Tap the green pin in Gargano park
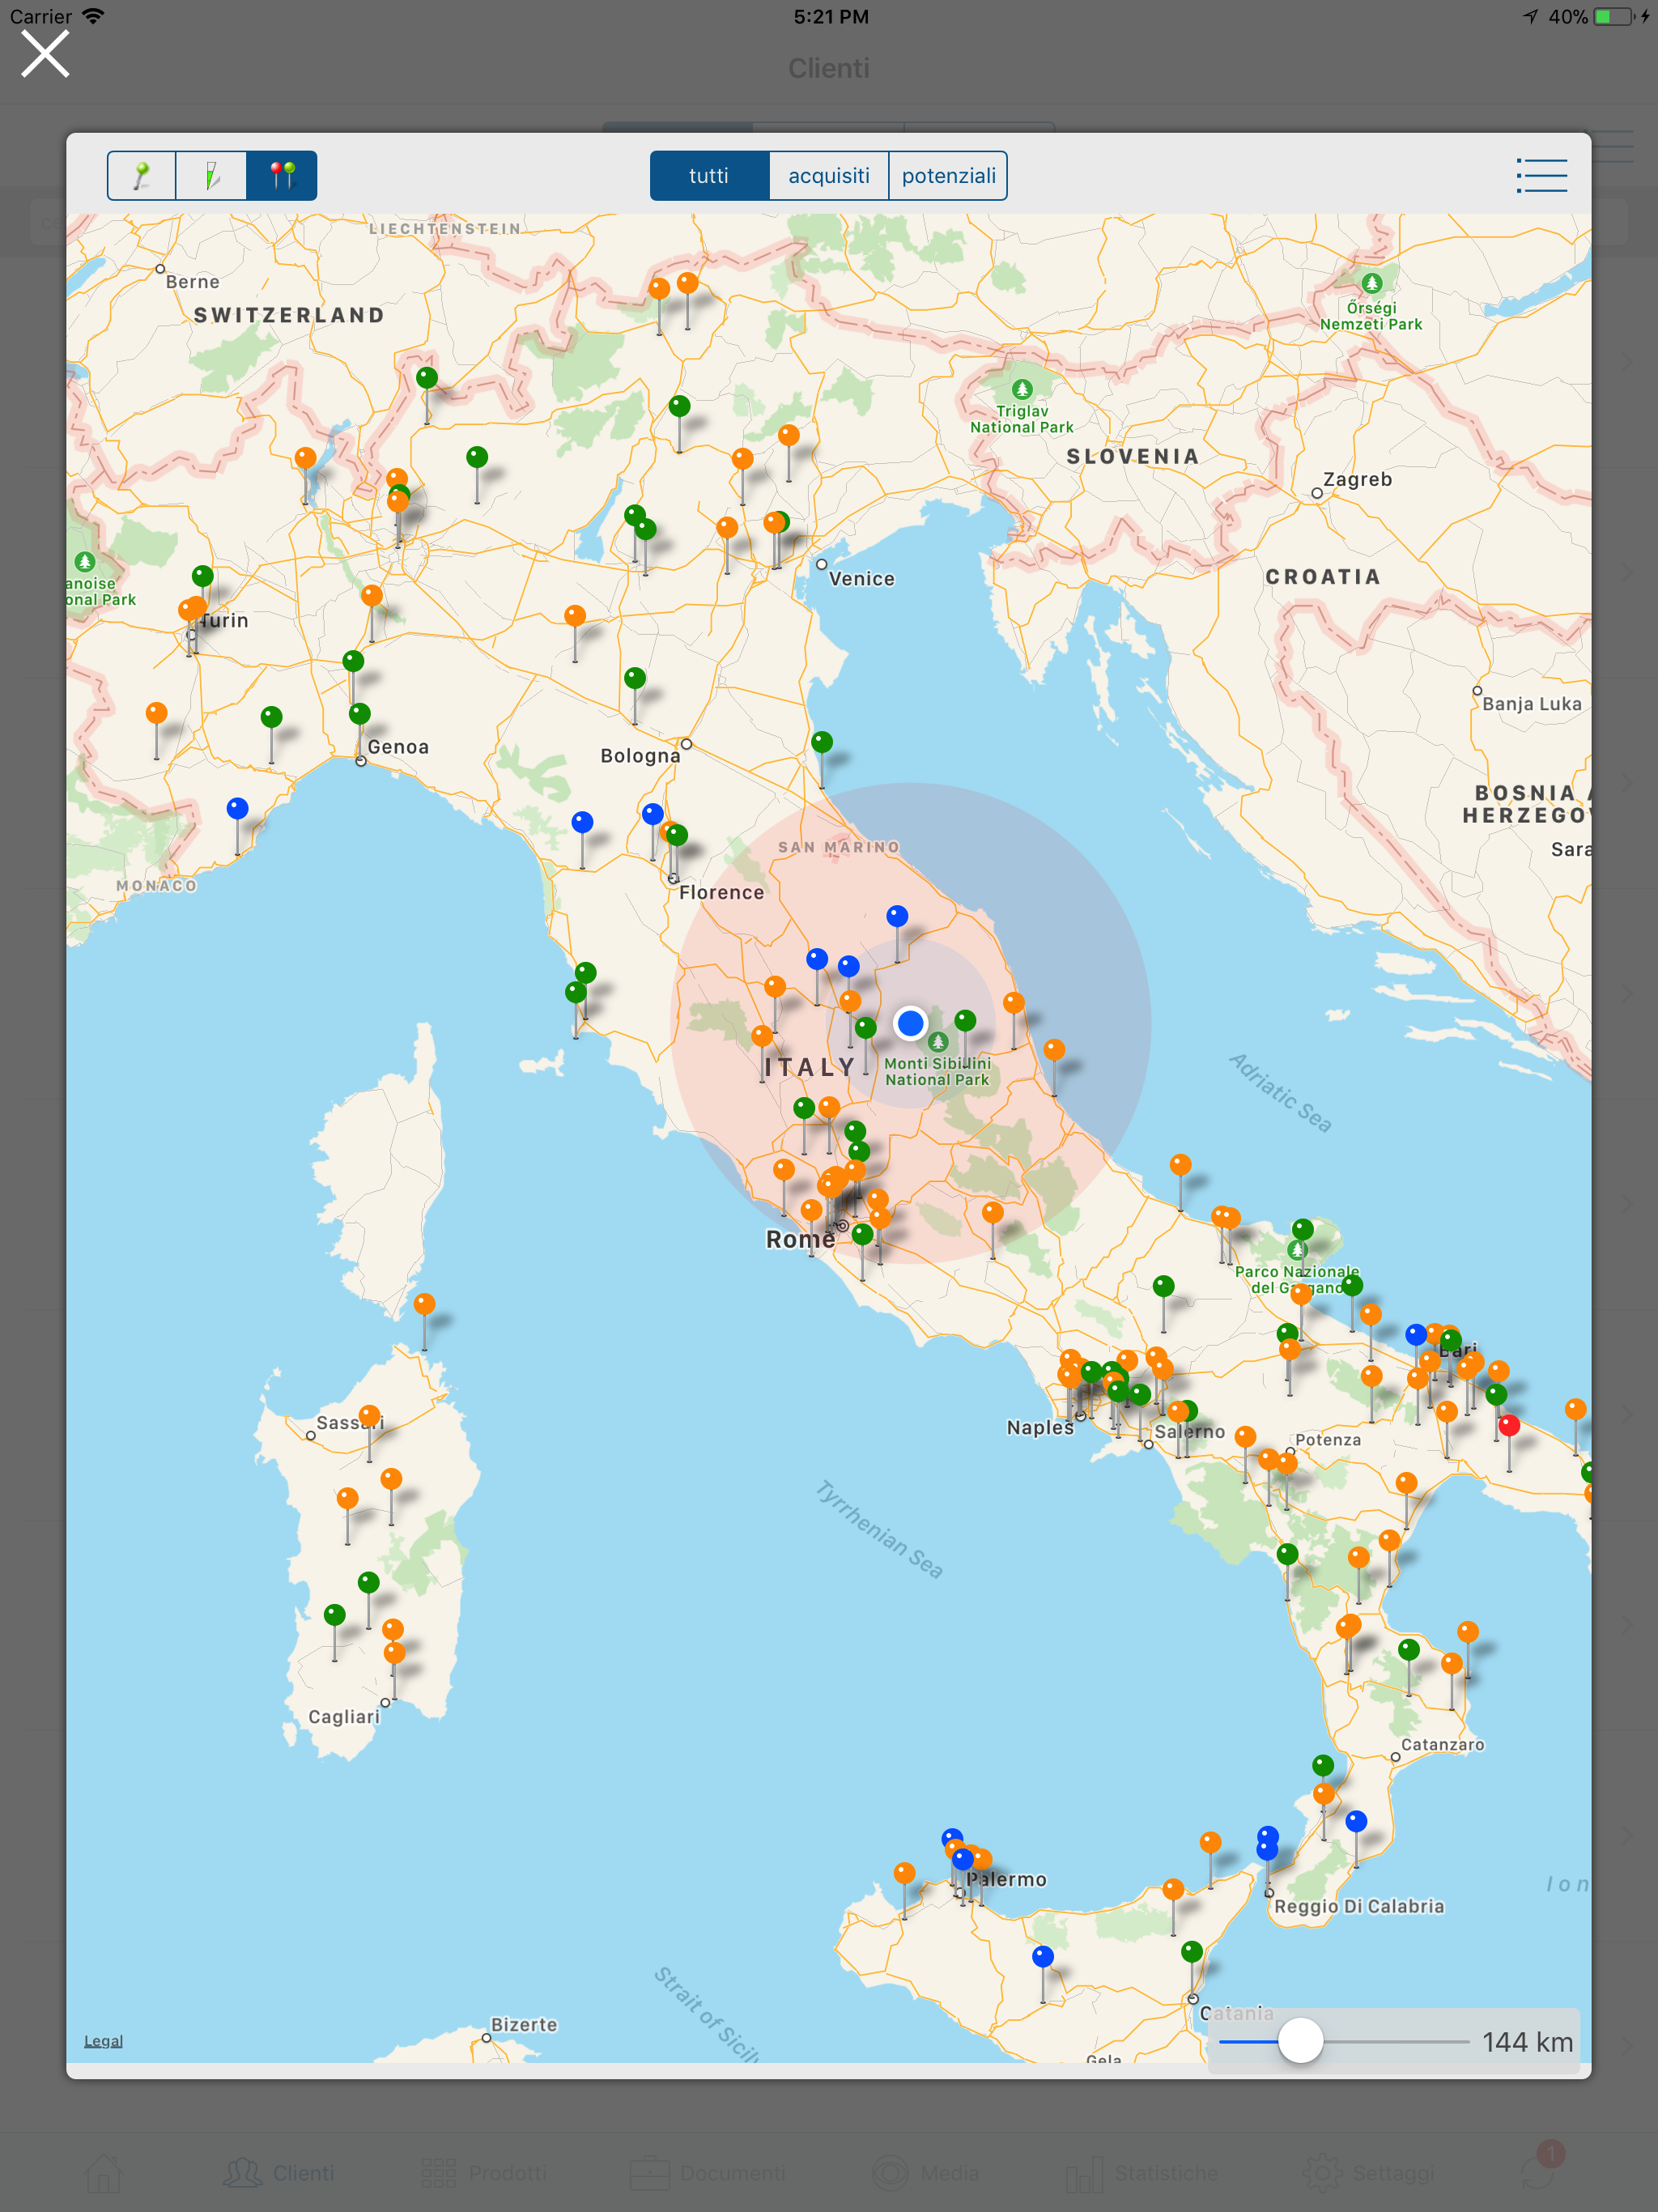The width and height of the screenshot is (1658, 2212). (x=1302, y=1229)
